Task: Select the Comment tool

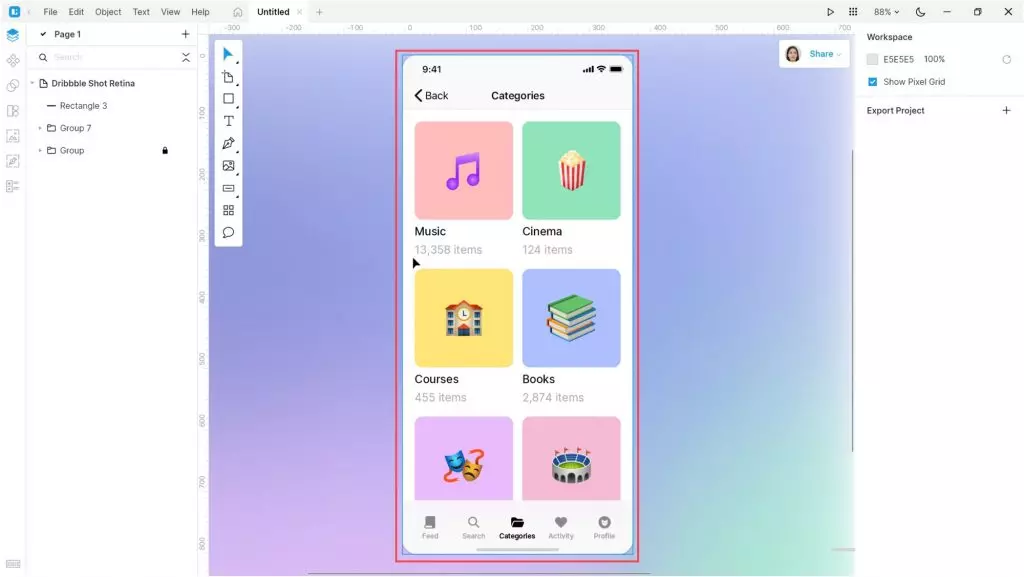Action: (x=228, y=232)
